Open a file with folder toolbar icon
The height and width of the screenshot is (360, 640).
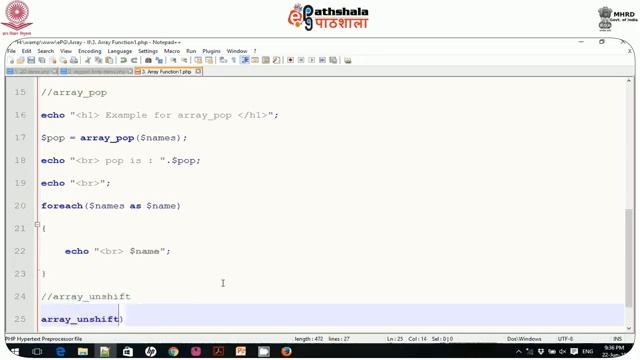pyautogui.click(x=20, y=60)
